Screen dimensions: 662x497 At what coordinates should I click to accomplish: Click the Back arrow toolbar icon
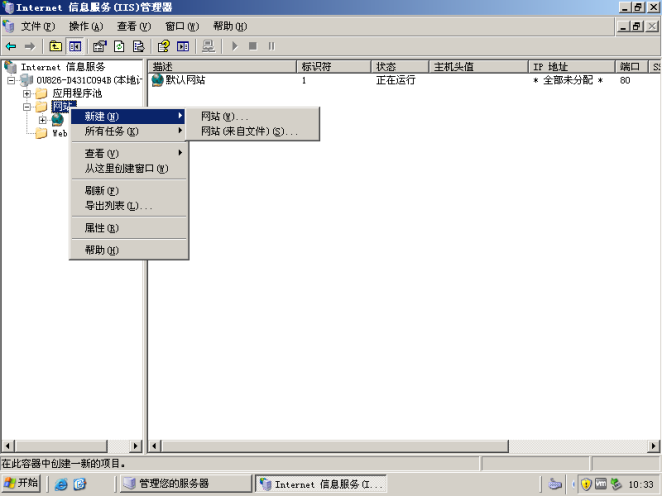pos(11,46)
